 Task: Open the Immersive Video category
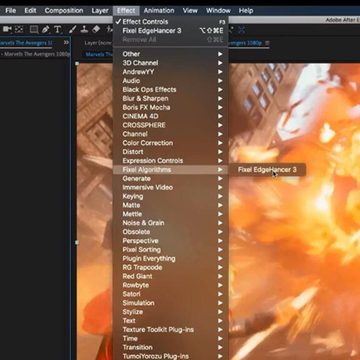pyautogui.click(x=170, y=187)
